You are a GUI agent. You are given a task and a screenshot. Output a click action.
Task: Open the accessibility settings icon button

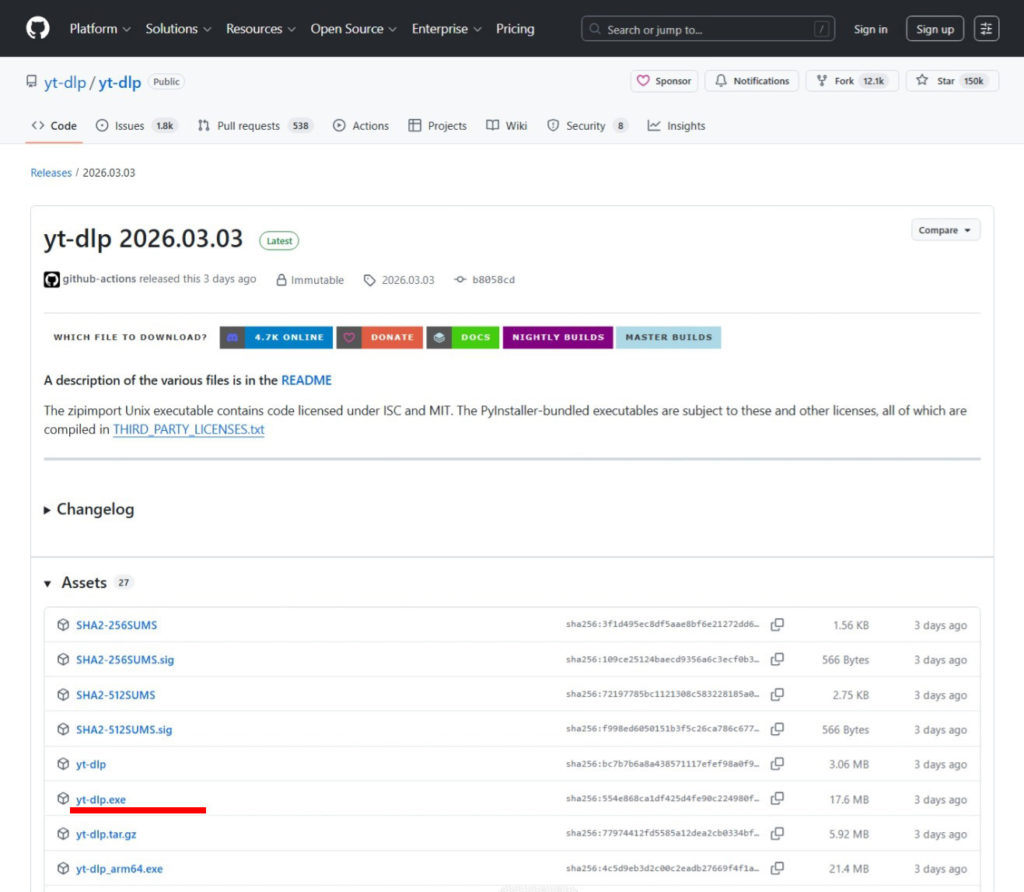point(987,29)
